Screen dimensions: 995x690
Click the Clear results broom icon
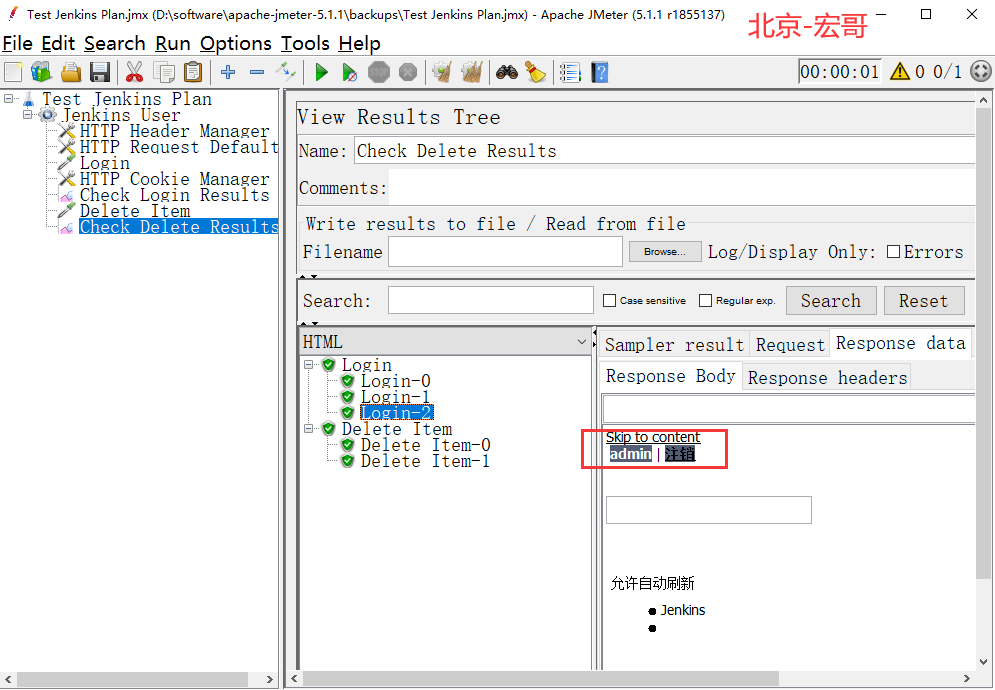(442, 72)
